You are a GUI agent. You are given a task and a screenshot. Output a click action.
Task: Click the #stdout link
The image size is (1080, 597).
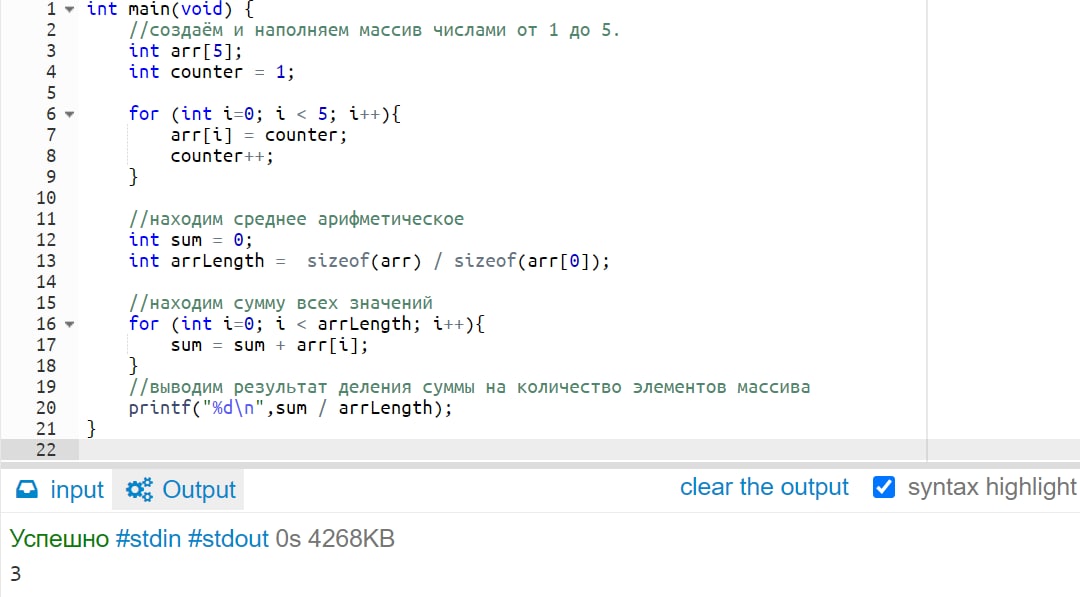click(228, 538)
